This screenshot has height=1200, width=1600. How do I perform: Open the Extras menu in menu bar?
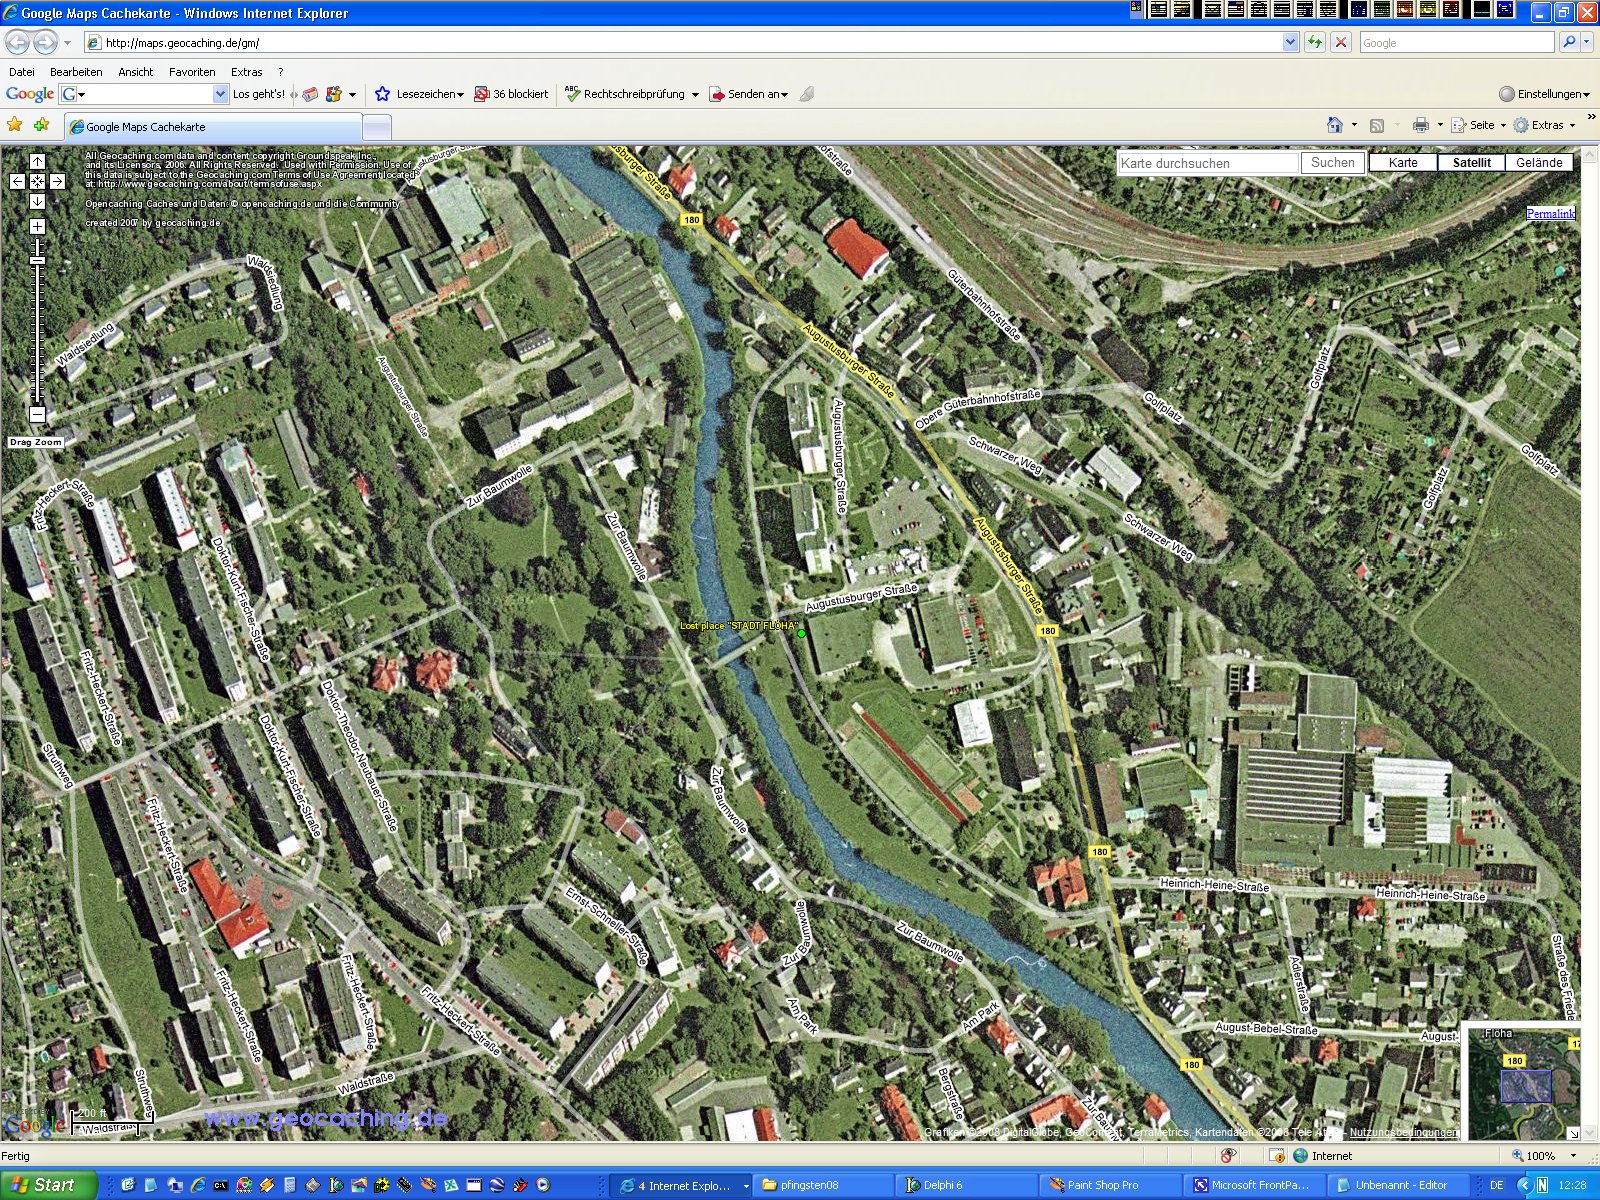click(x=246, y=72)
